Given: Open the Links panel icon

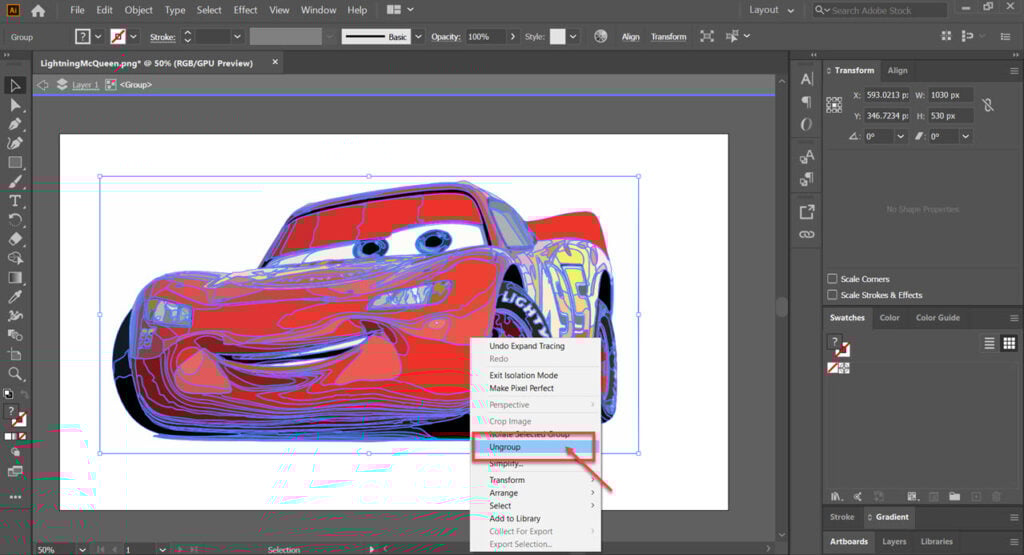Looking at the screenshot, I should click(807, 234).
